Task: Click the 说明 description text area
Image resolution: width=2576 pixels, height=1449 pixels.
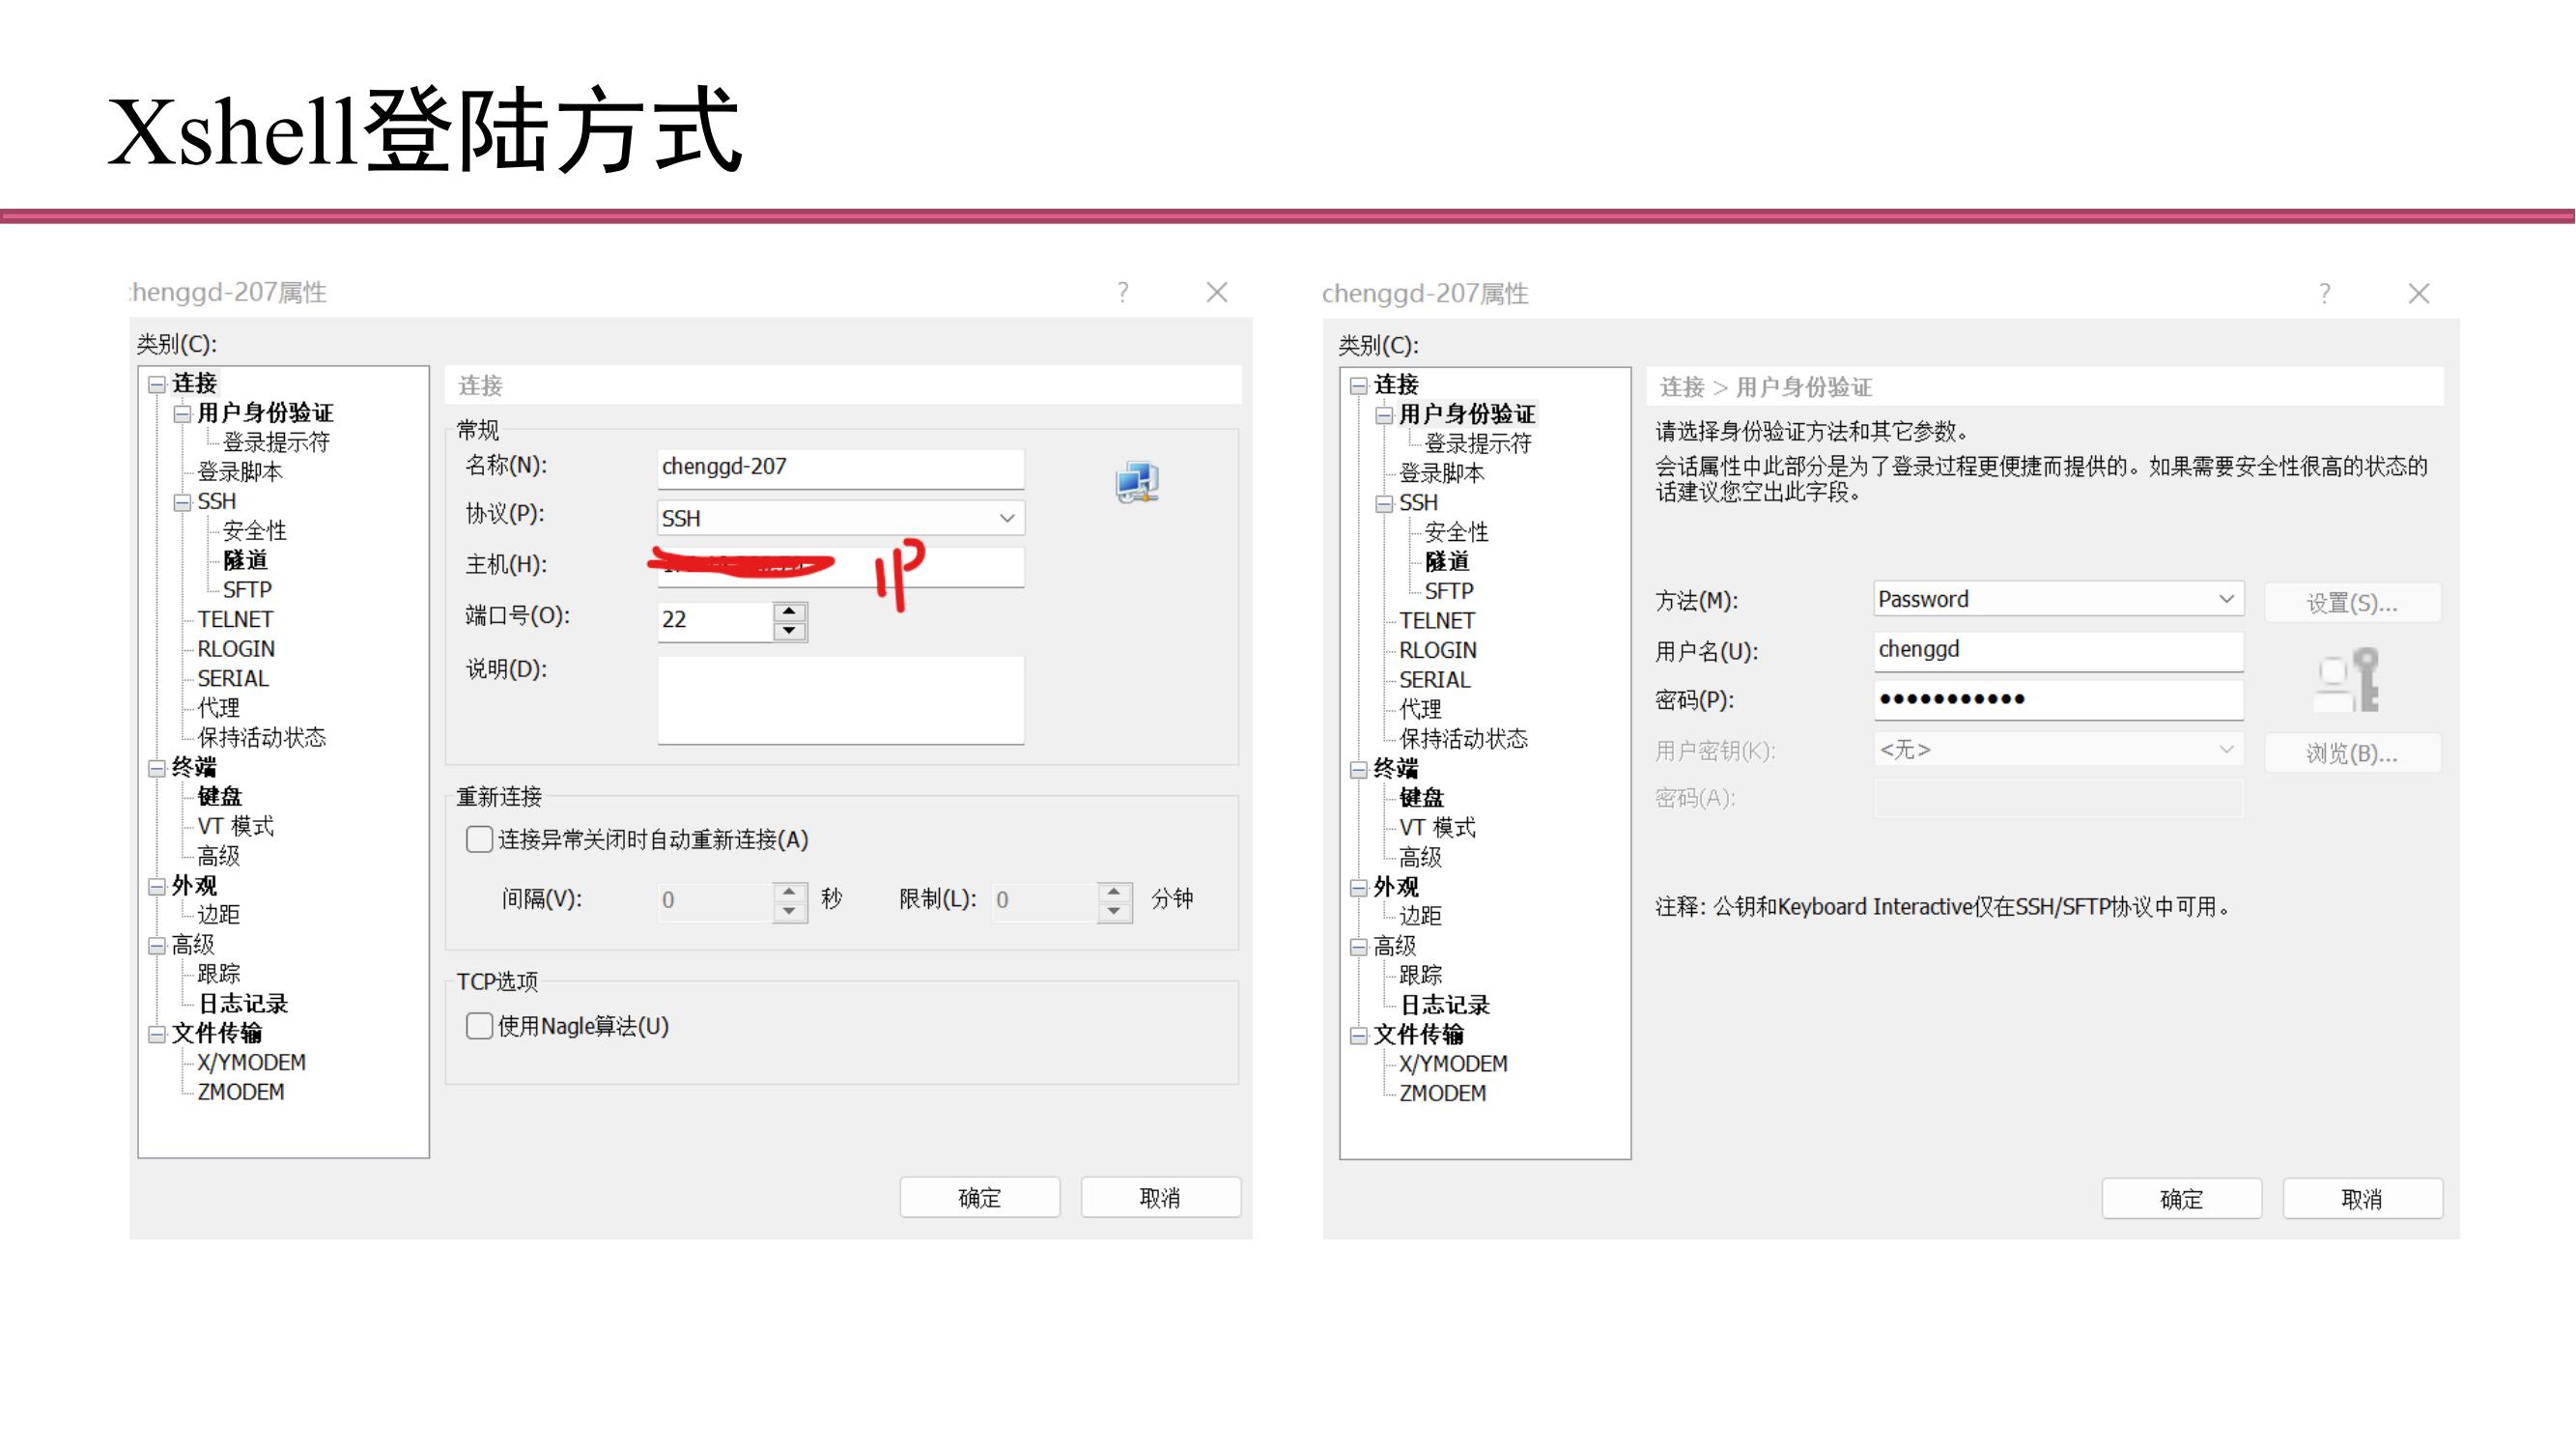Action: point(841,700)
